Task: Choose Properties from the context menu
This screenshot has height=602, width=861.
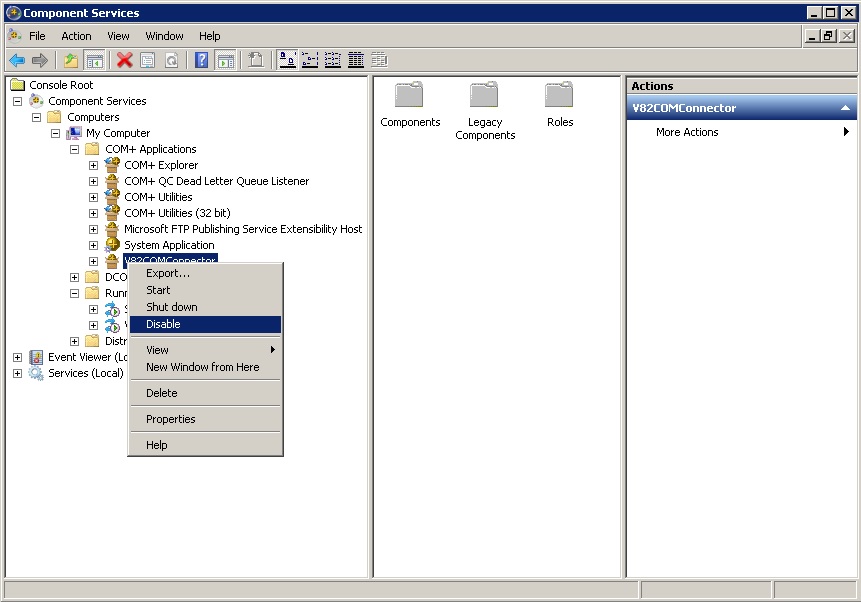Action: [205, 419]
